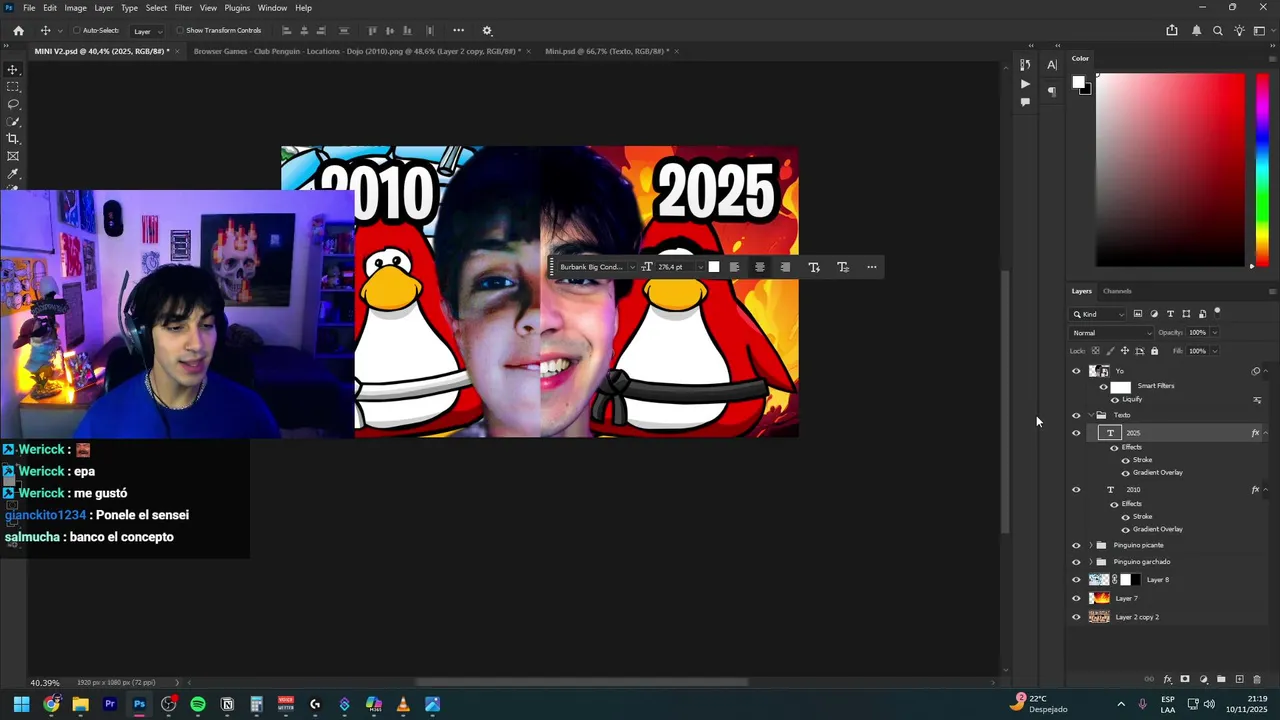The width and height of the screenshot is (1280, 720).
Task: Open Spotify from the taskbar
Action: click(198, 705)
